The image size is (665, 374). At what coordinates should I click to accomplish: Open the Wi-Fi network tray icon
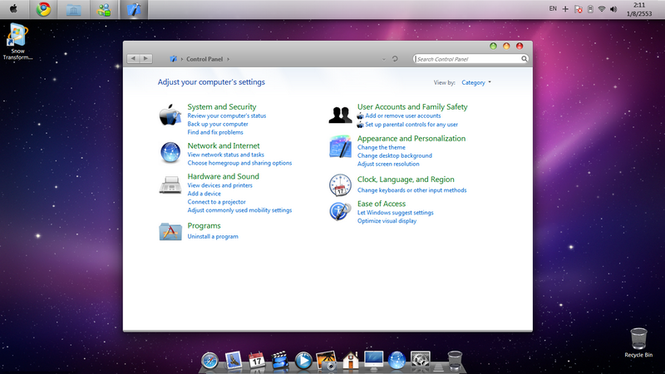coord(601,9)
